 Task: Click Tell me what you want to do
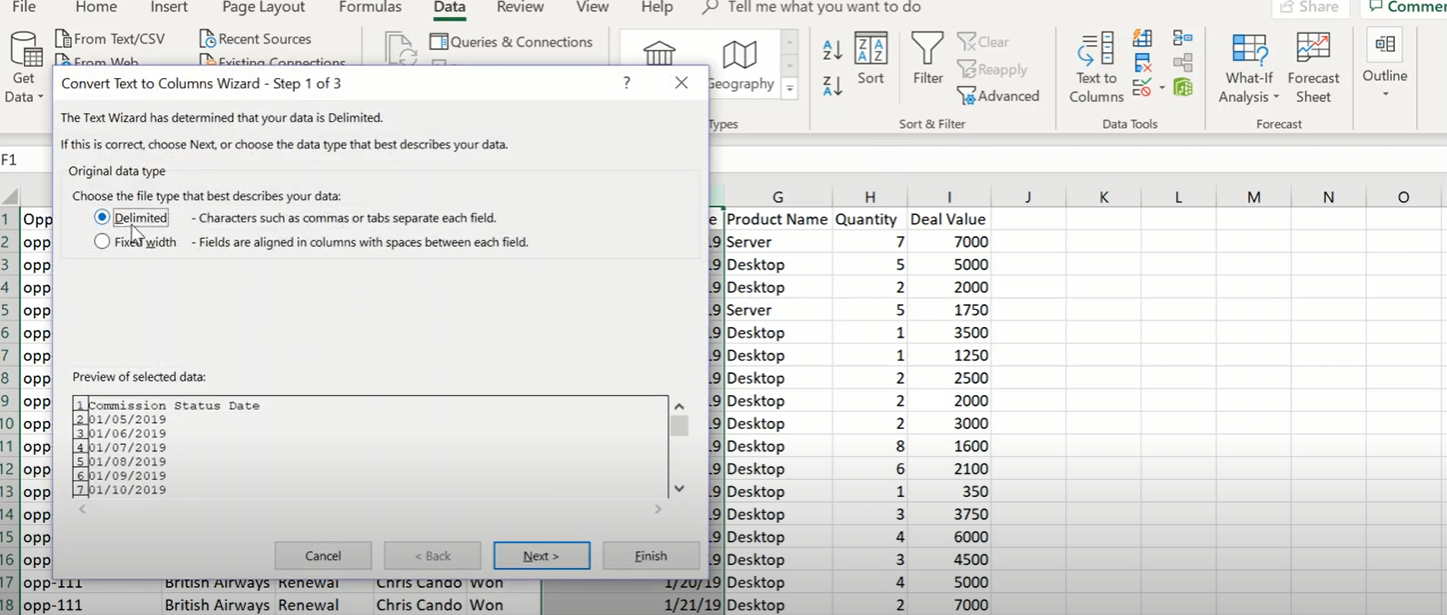(x=811, y=7)
